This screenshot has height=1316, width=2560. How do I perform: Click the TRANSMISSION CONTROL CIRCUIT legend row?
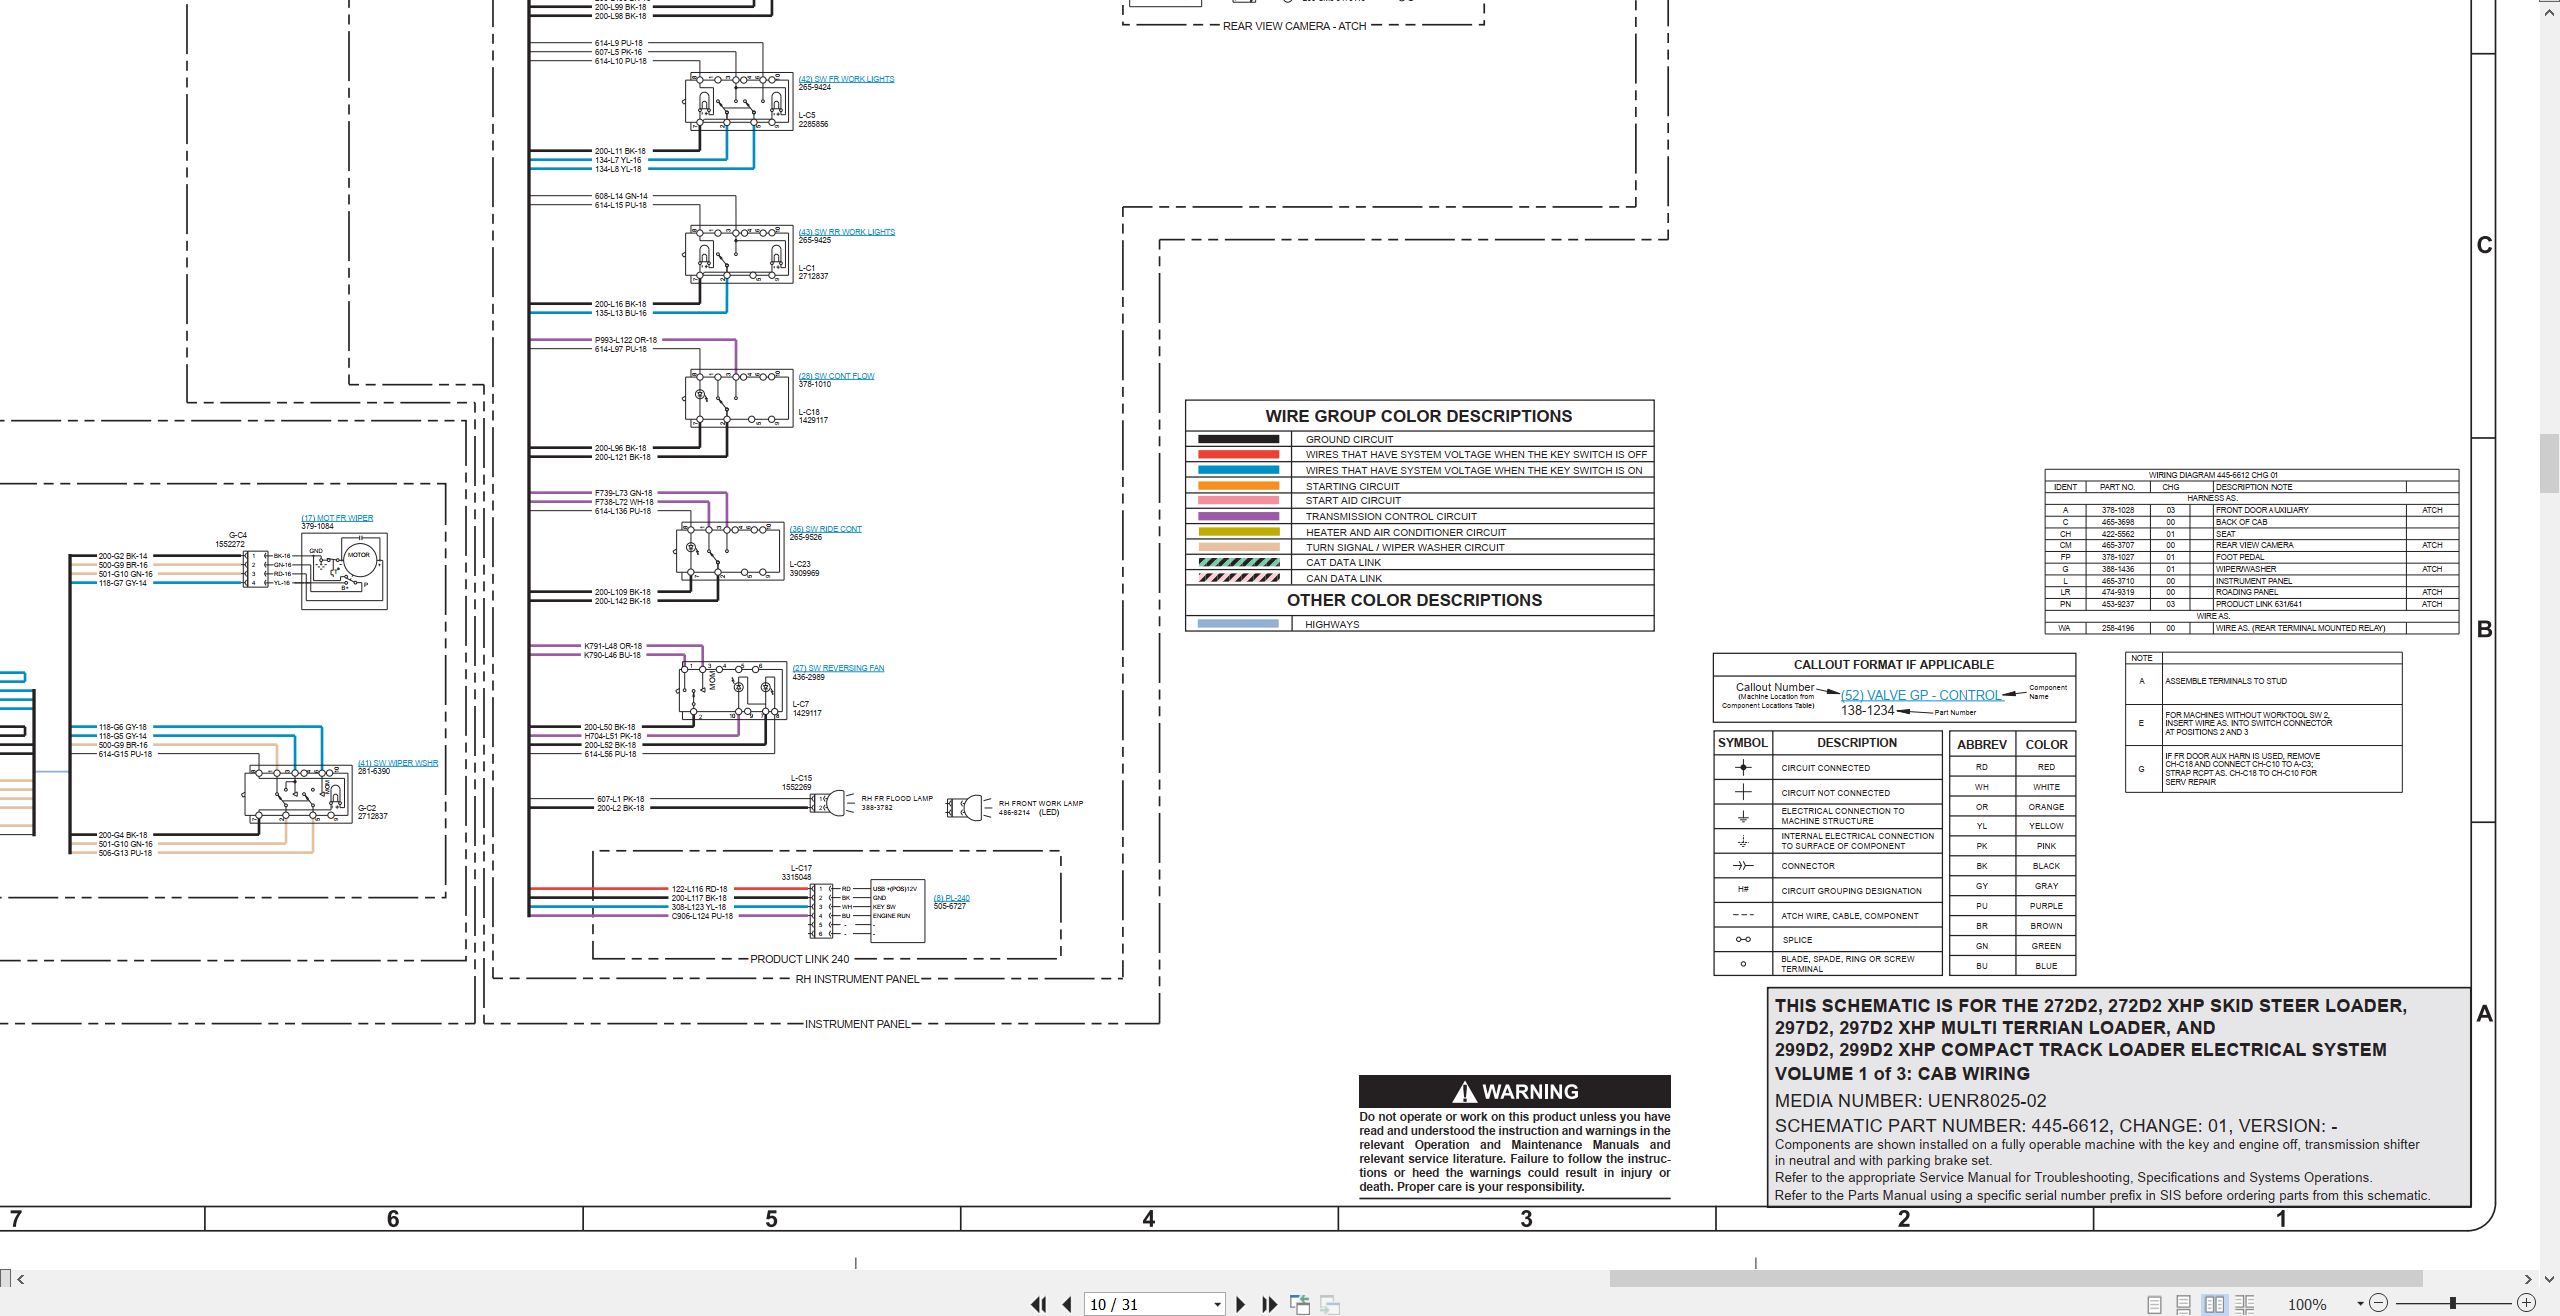click(x=1419, y=516)
